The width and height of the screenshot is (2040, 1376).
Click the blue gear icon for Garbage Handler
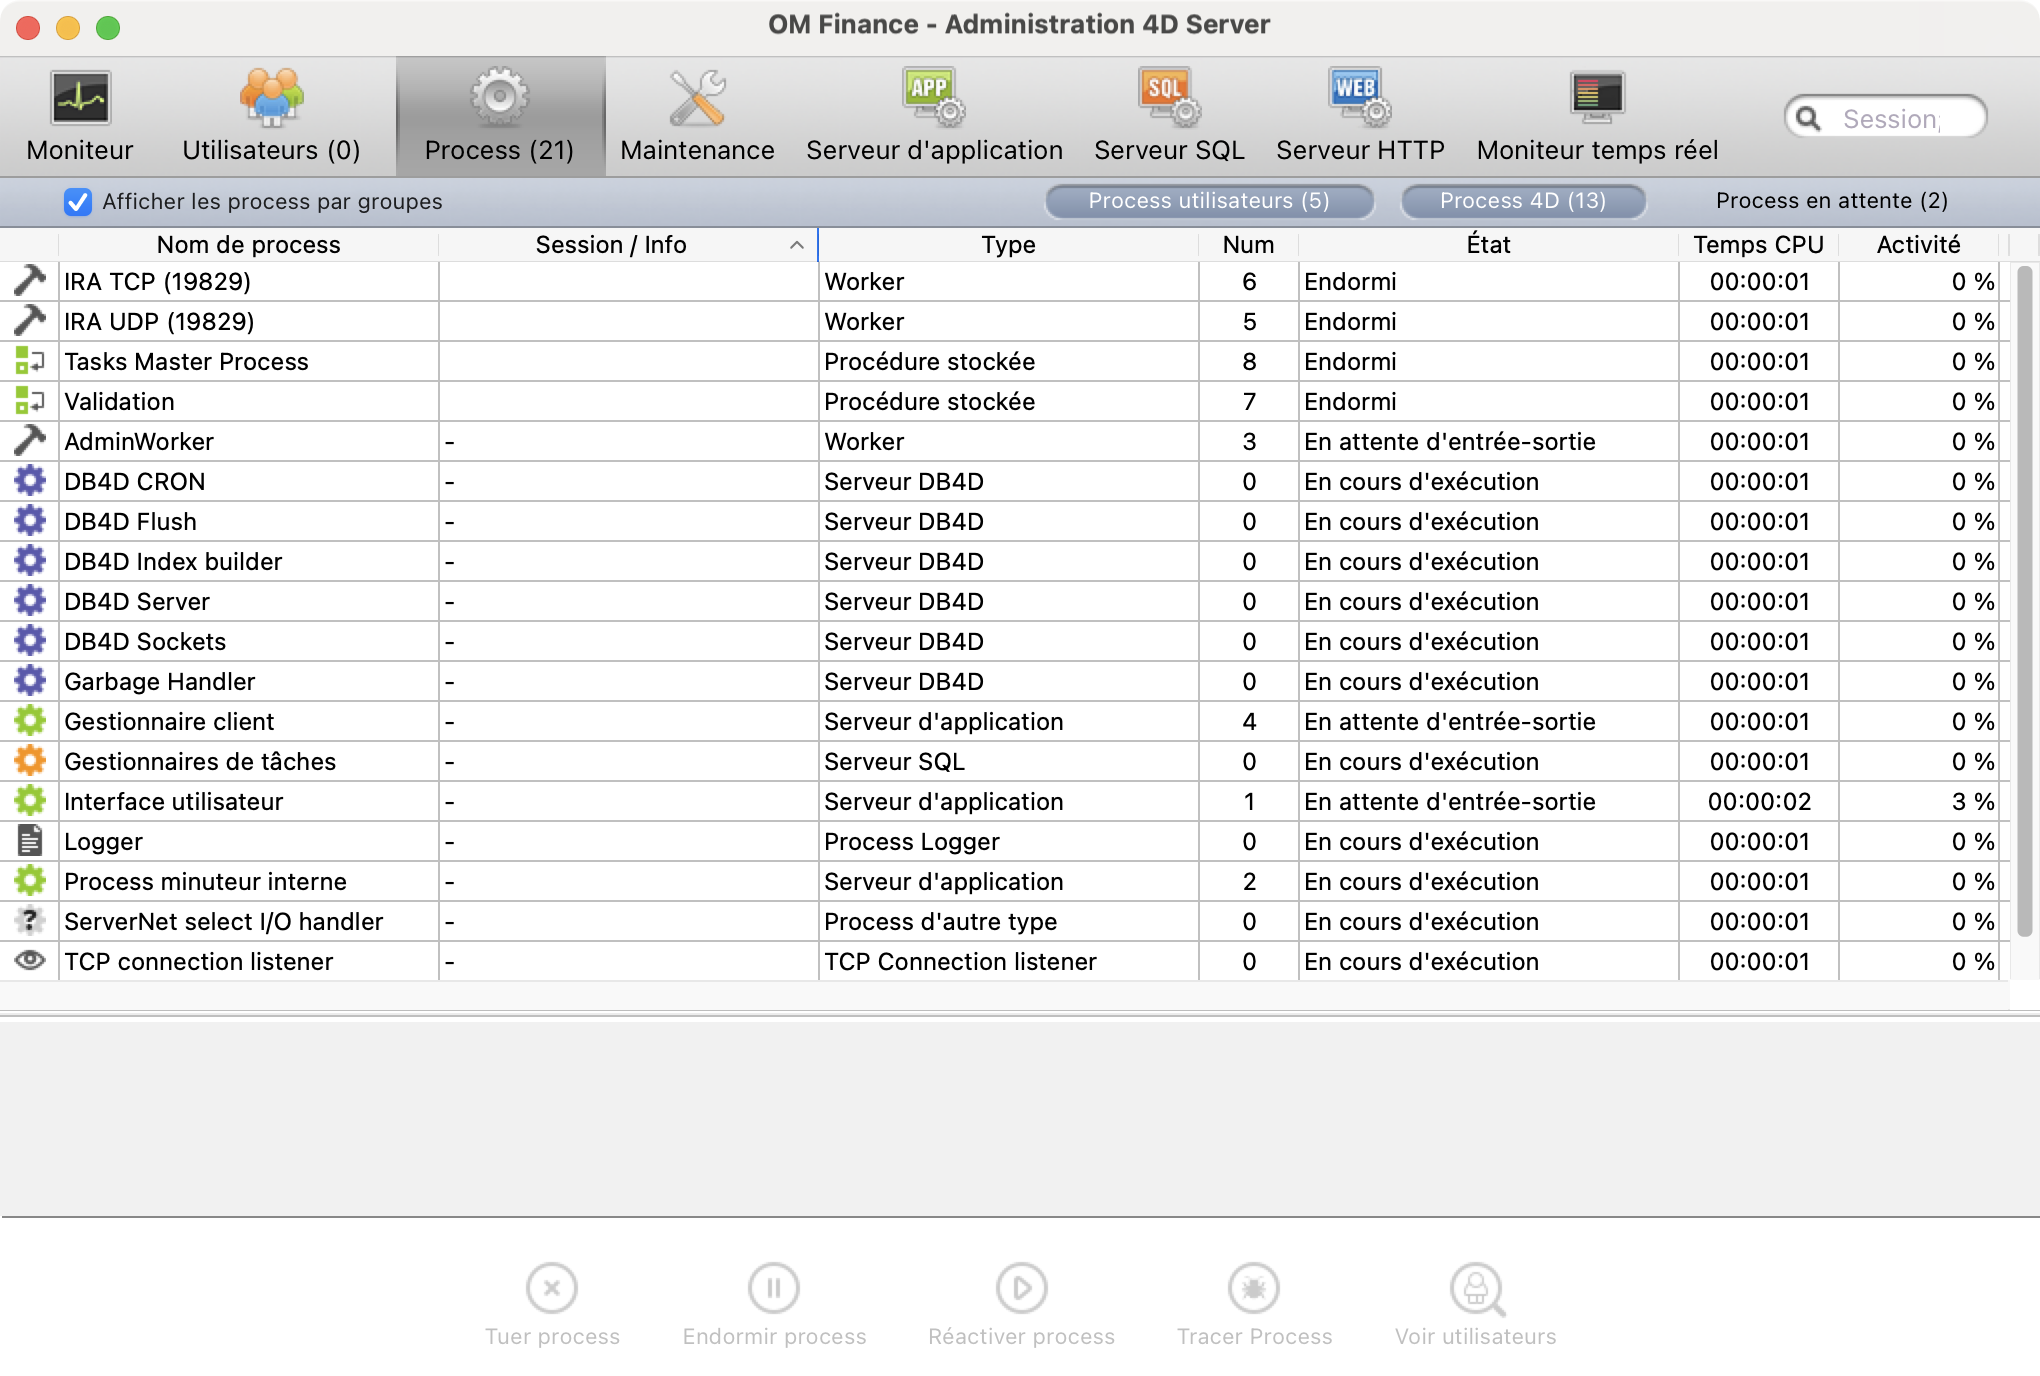point(30,681)
